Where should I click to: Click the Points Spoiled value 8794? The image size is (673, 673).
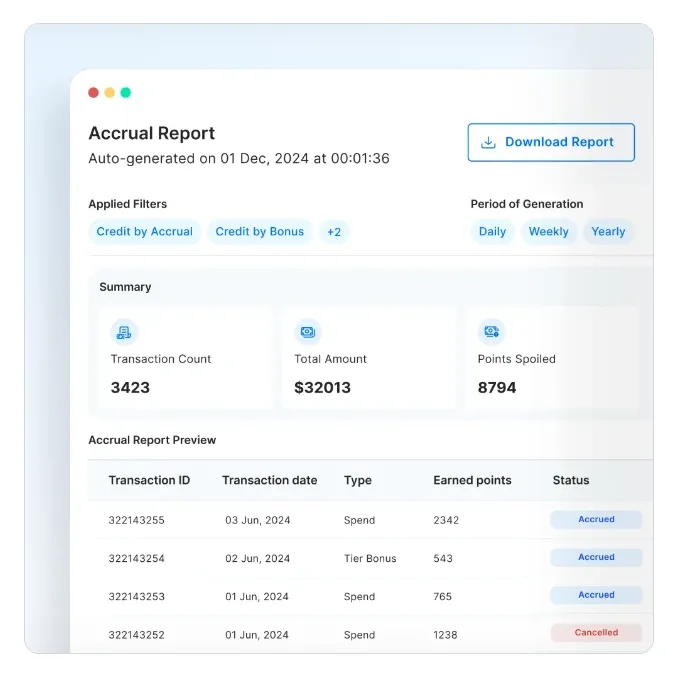497,388
